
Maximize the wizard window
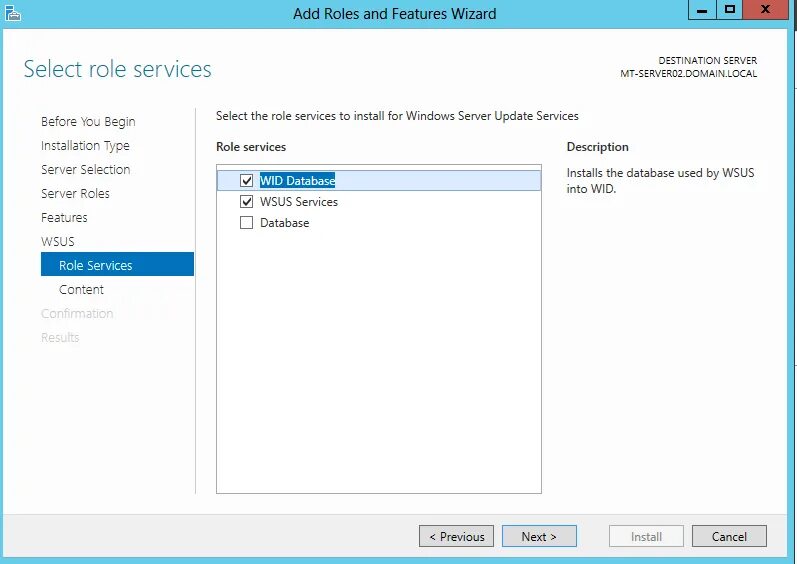pos(730,10)
